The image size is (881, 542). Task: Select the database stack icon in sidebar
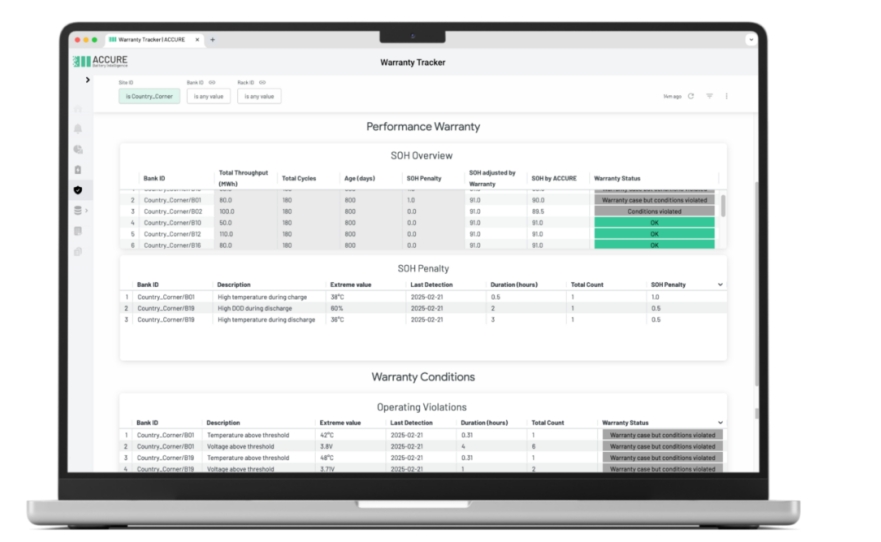click(78, 210)
